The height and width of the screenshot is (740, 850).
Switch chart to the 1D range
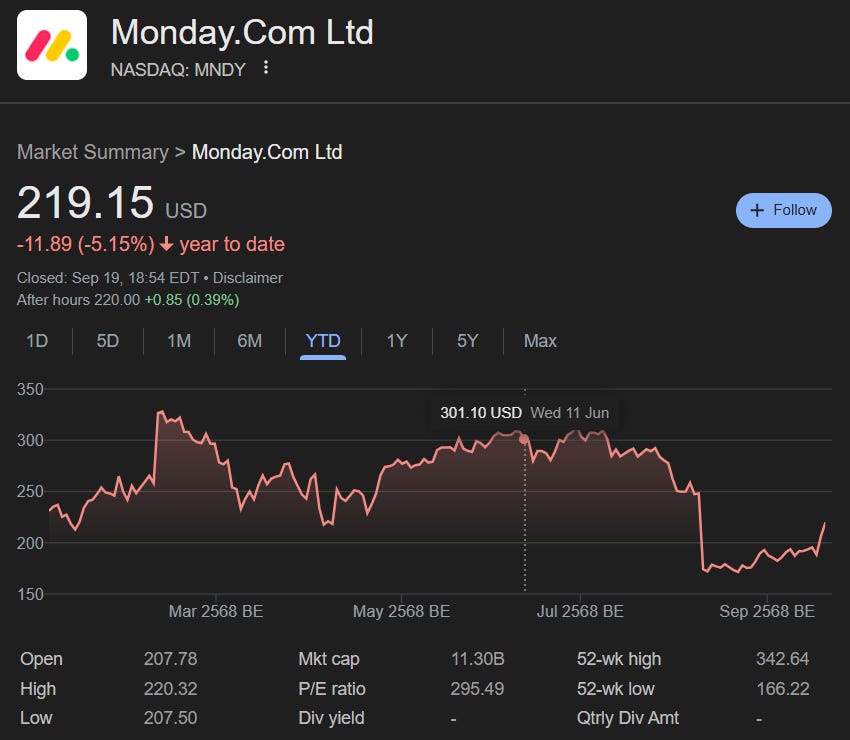(x=37, y=341)
